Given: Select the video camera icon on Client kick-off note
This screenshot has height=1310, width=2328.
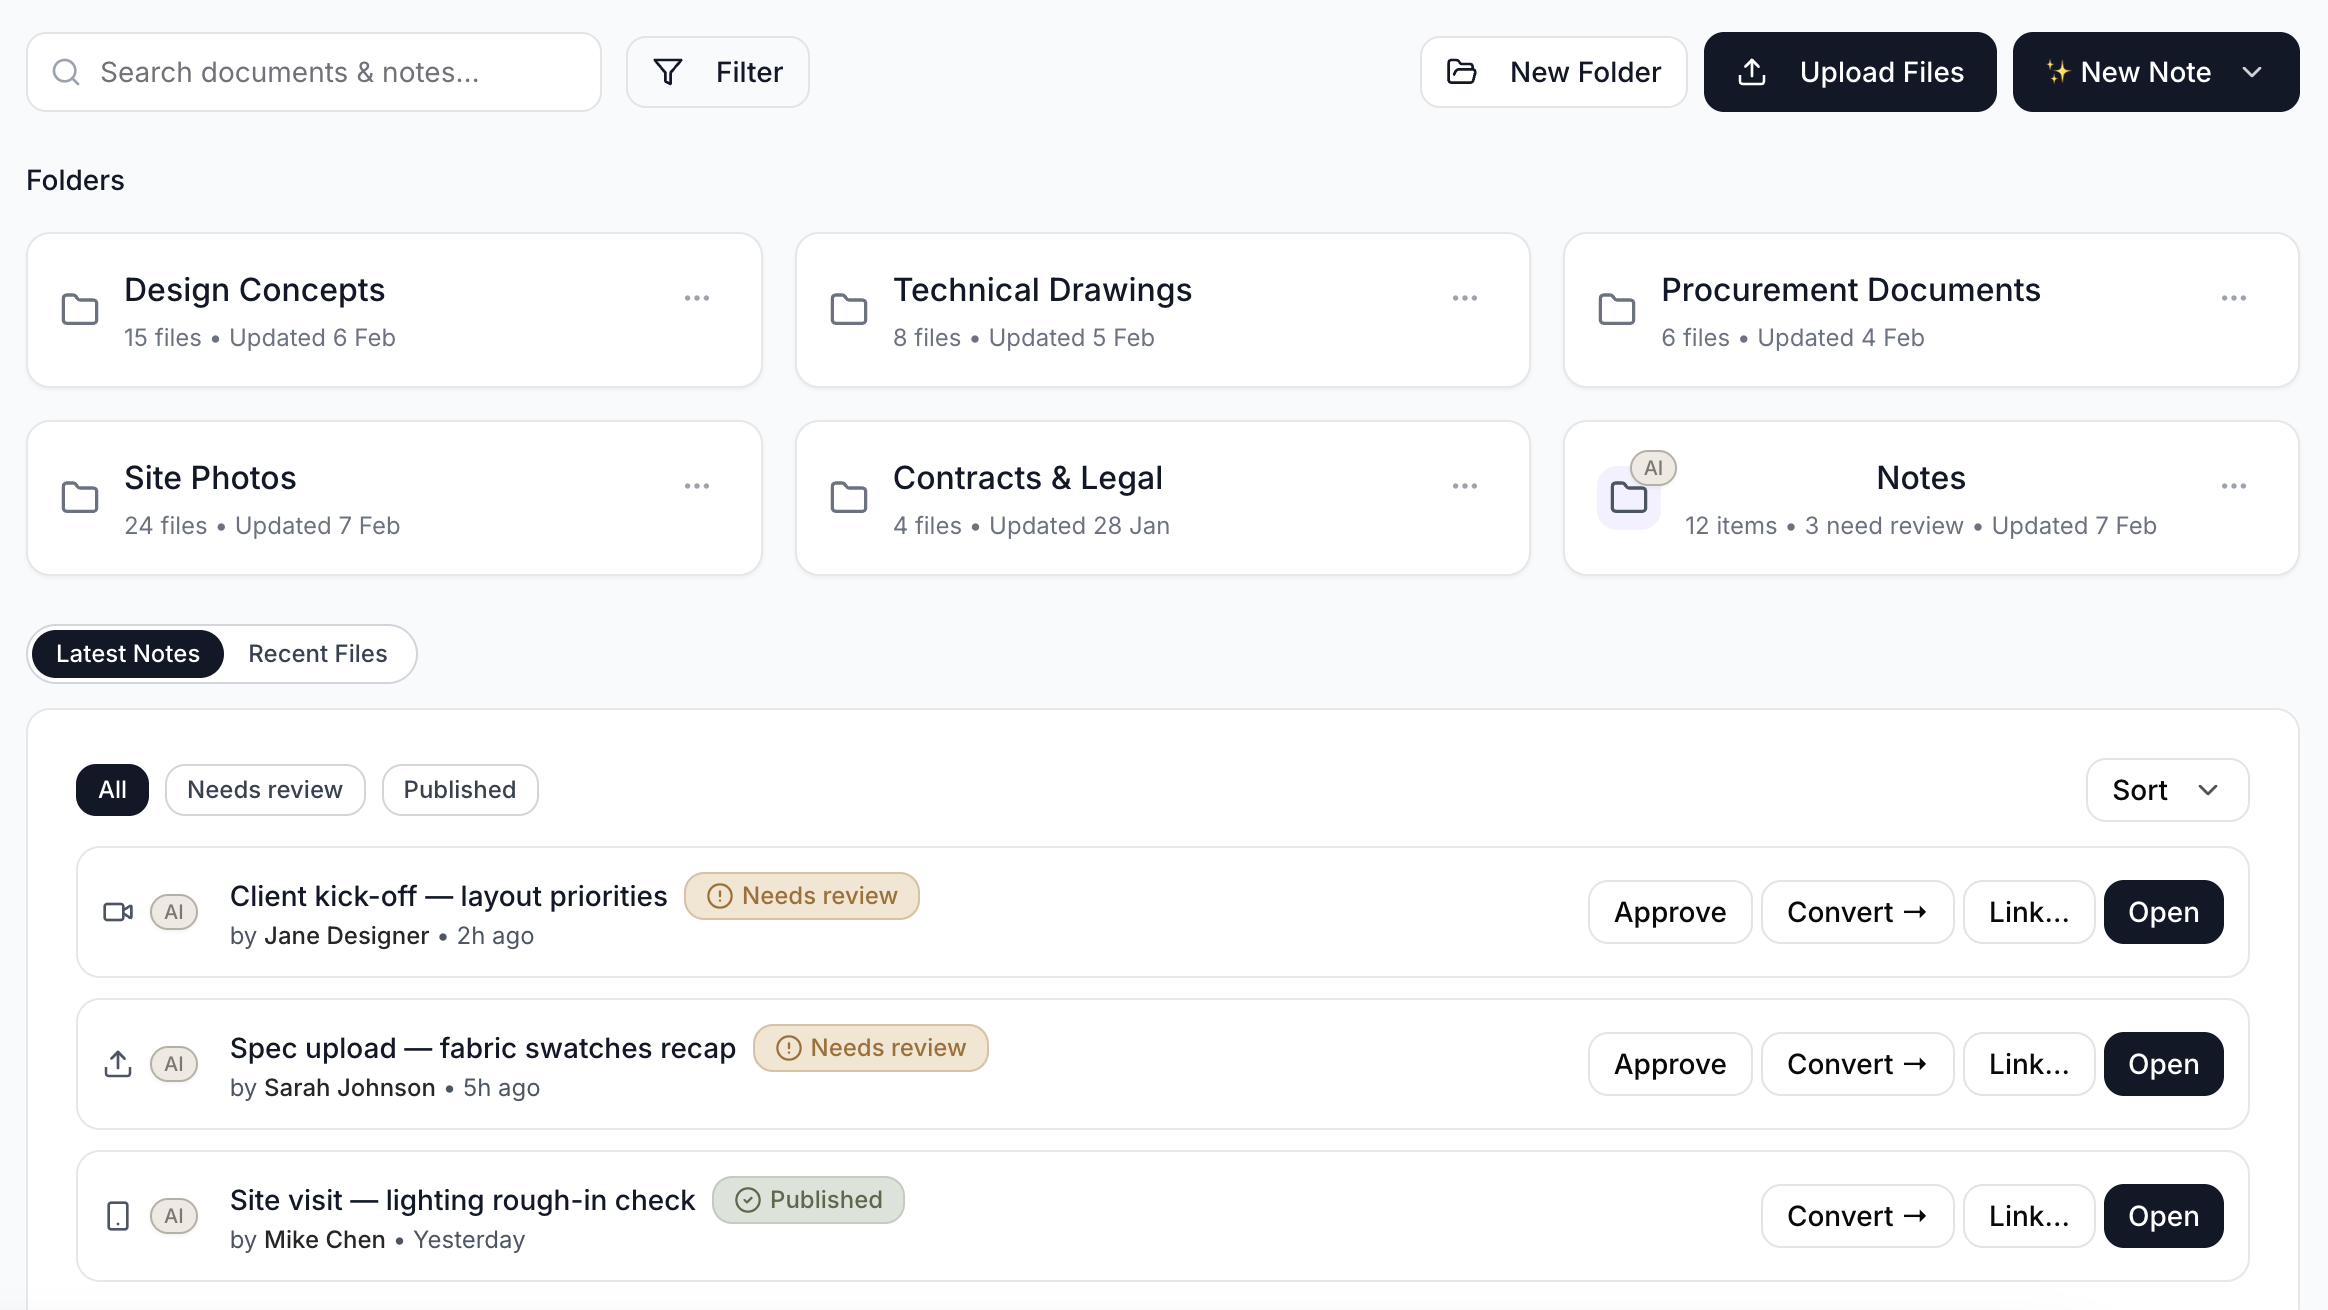Looking at the screenshot, I should [117, 911].
